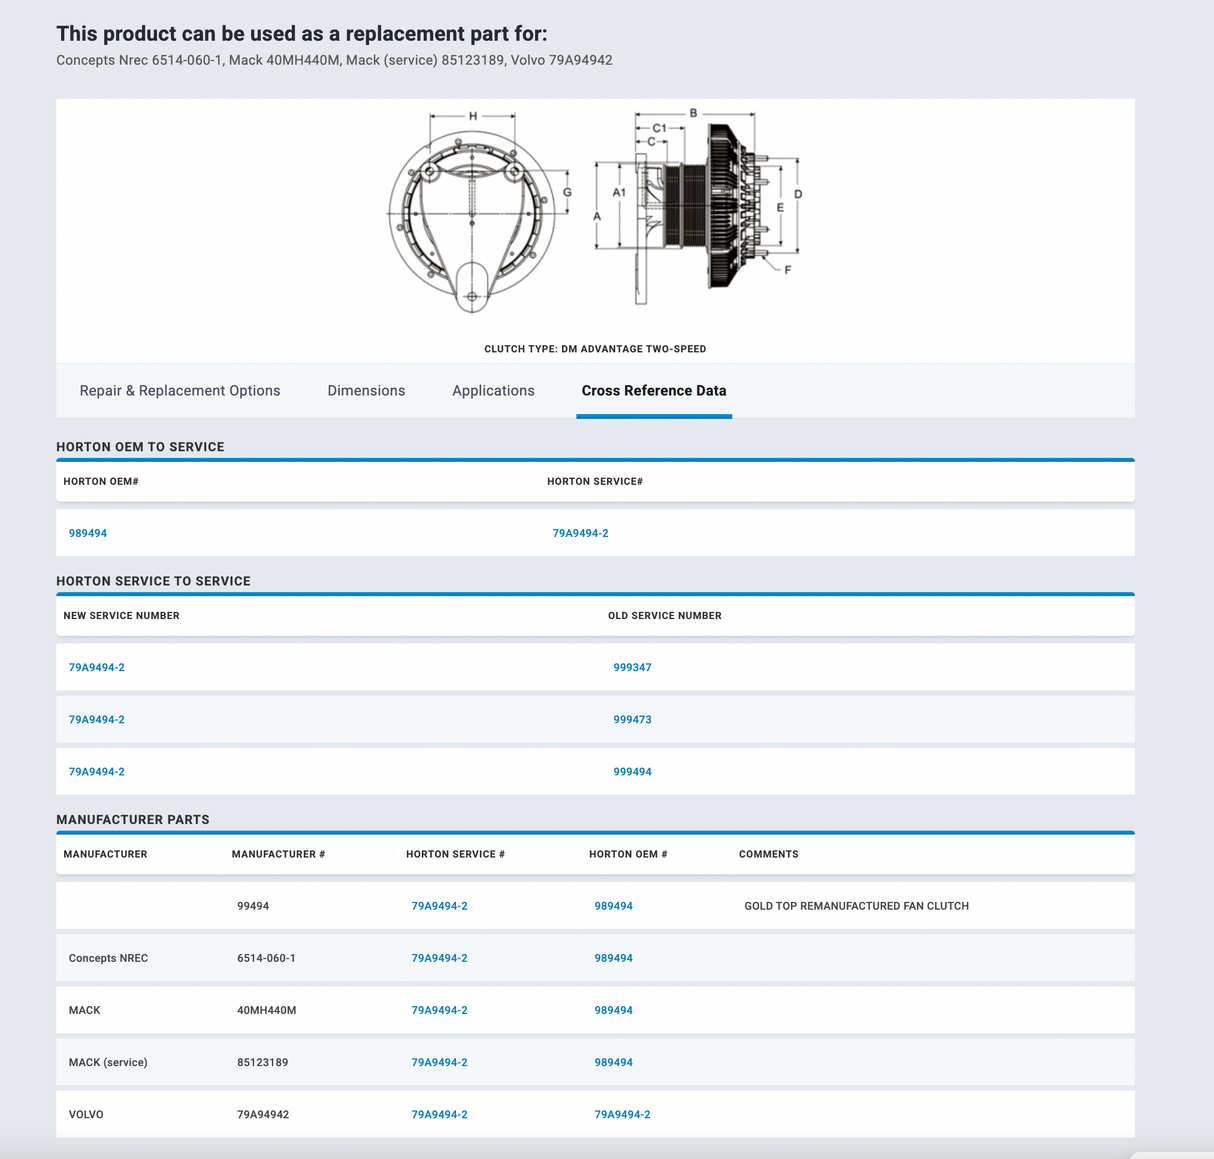
Task: Click the Old Service Number column header
Action: [x=664, y=616]
